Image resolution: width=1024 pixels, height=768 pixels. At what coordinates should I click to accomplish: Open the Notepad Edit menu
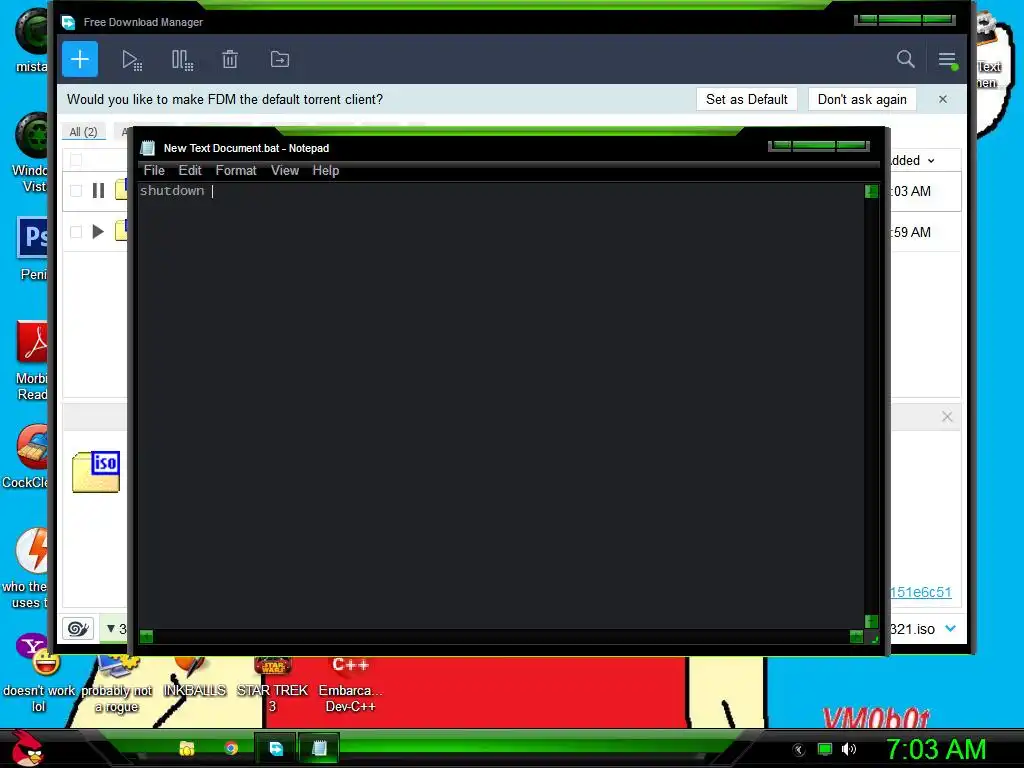click(190, 170)
